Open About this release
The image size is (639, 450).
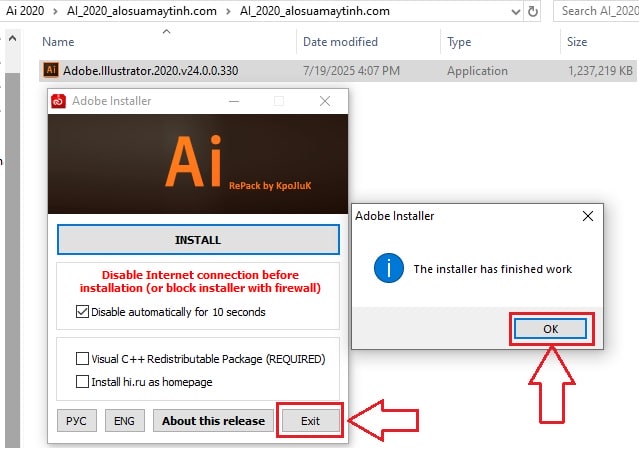213,421
